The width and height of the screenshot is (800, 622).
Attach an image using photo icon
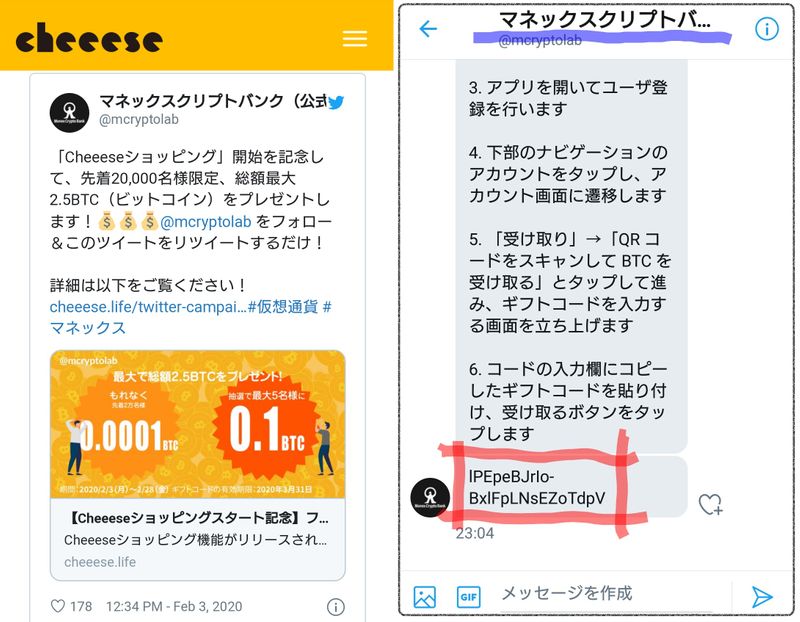click(x=424, y=596)
